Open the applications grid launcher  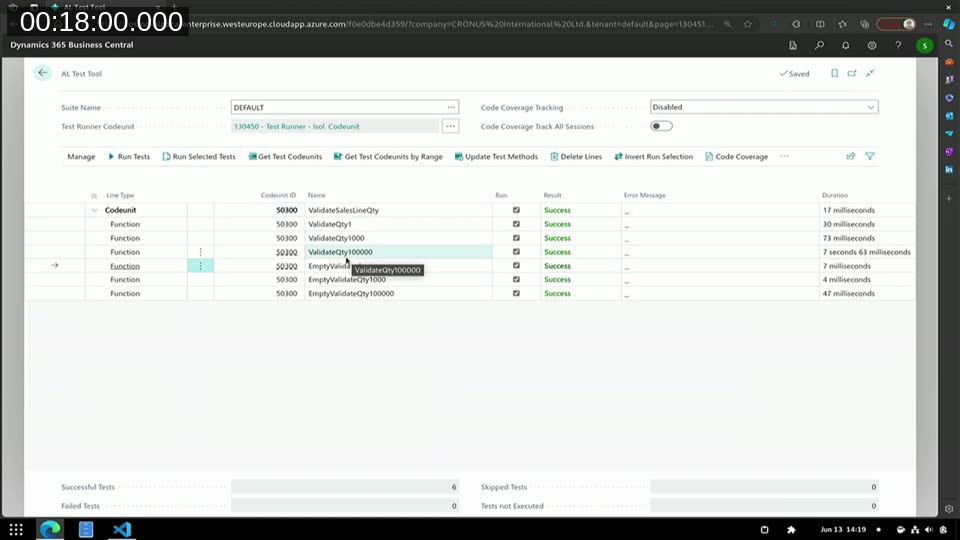[16, 529]
